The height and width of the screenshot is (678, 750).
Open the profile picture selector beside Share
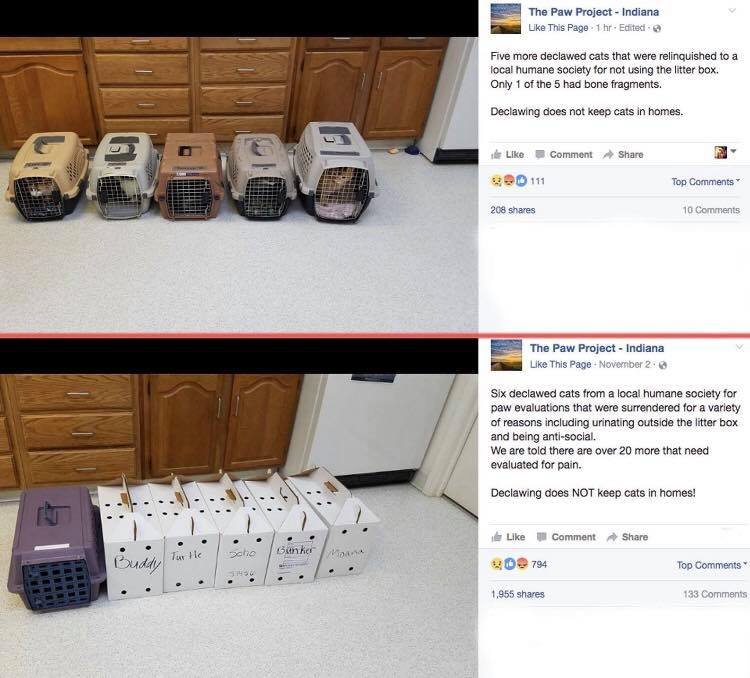coord(725,153)
